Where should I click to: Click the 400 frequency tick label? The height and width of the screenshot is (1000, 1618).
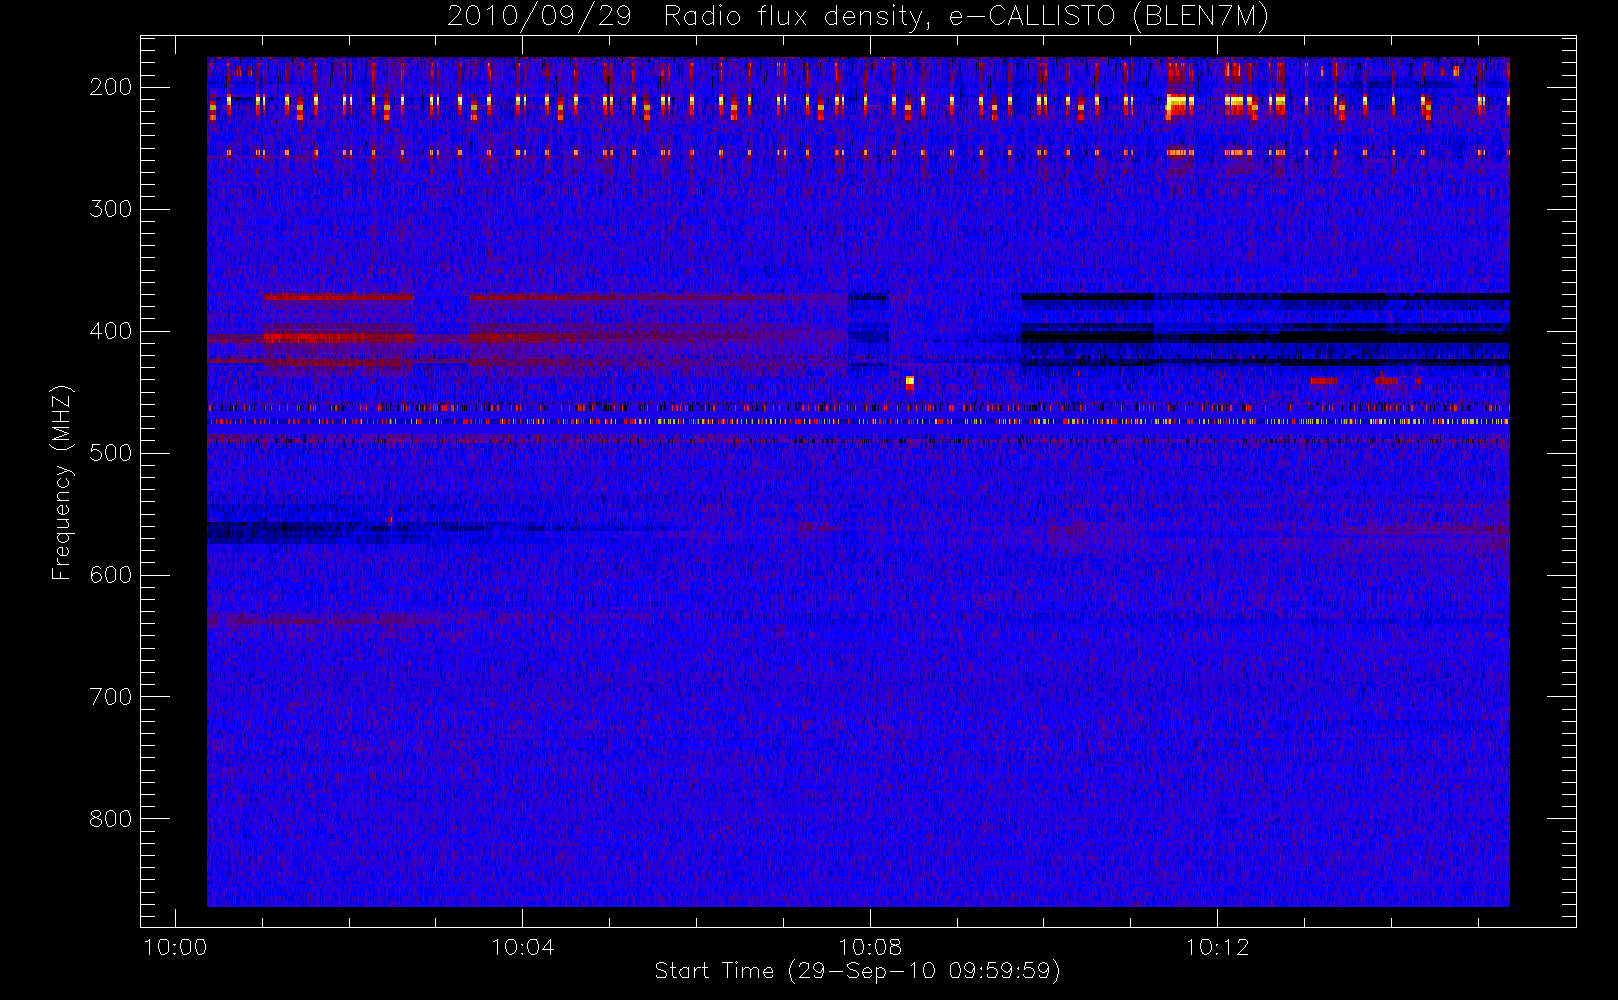111,331
